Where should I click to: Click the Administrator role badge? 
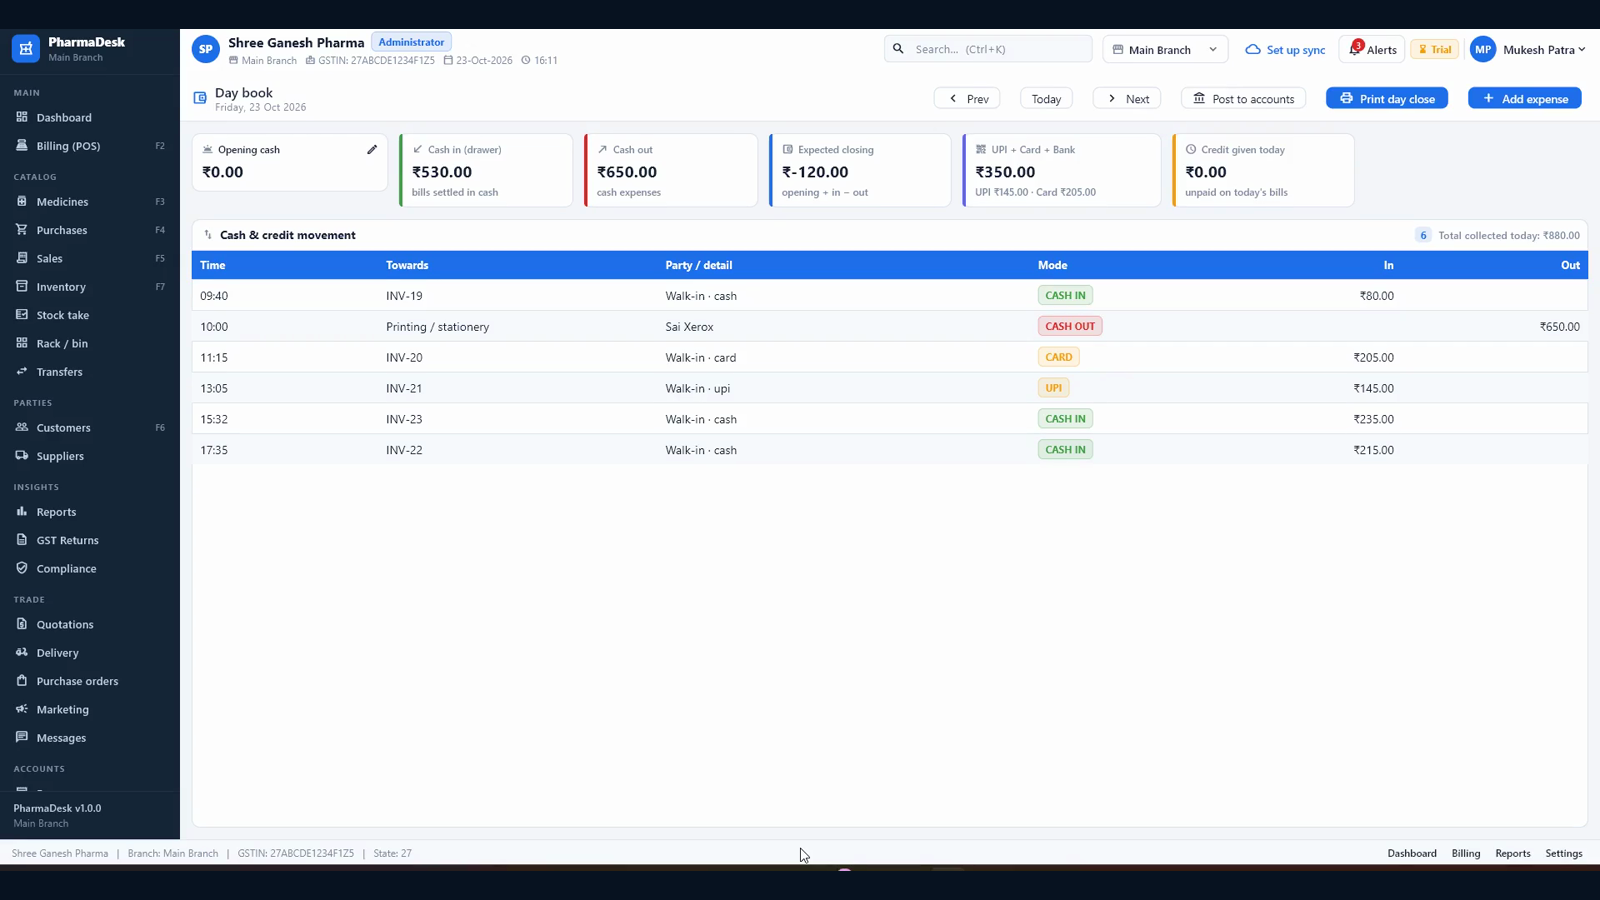tap(411, 42)
